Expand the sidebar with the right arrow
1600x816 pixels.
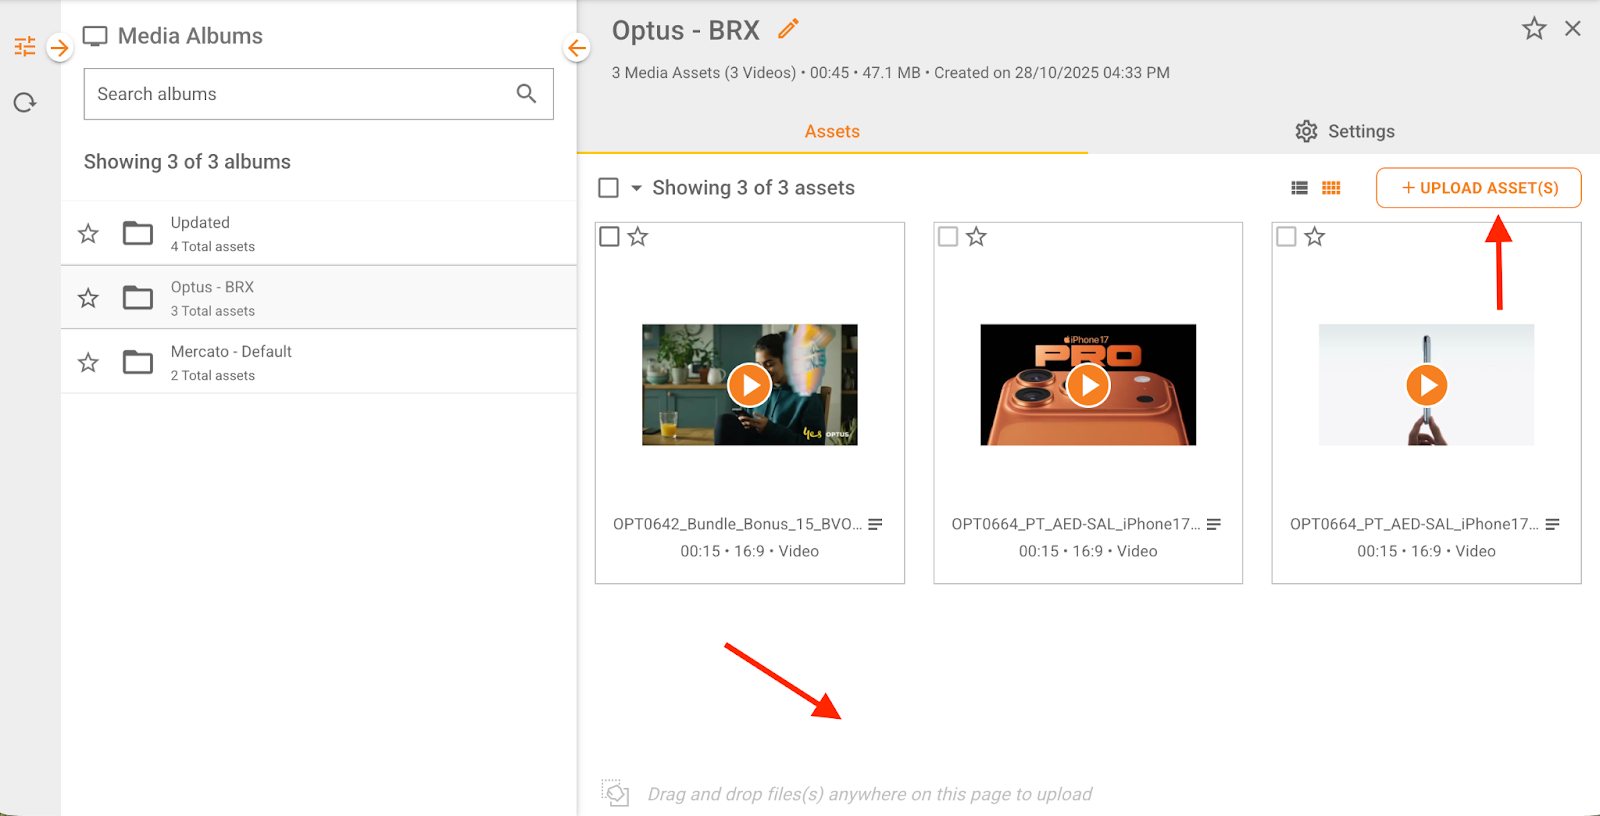point(60,47)
